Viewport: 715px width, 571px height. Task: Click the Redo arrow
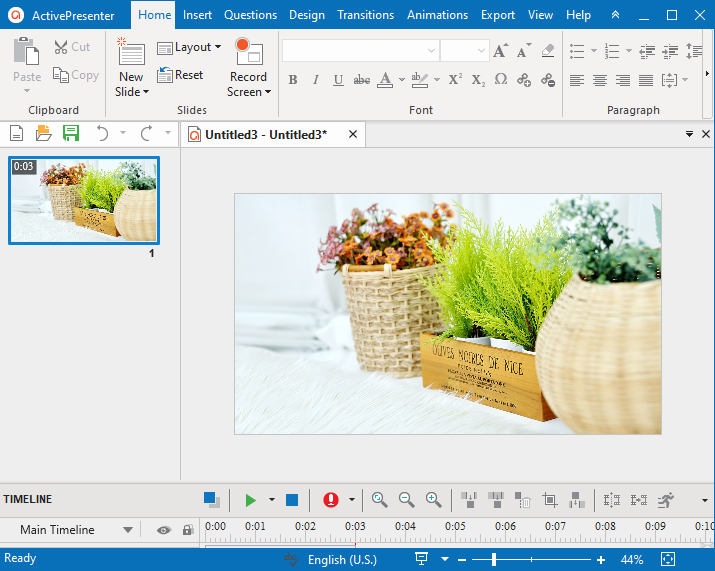click(x=146, y=133)
